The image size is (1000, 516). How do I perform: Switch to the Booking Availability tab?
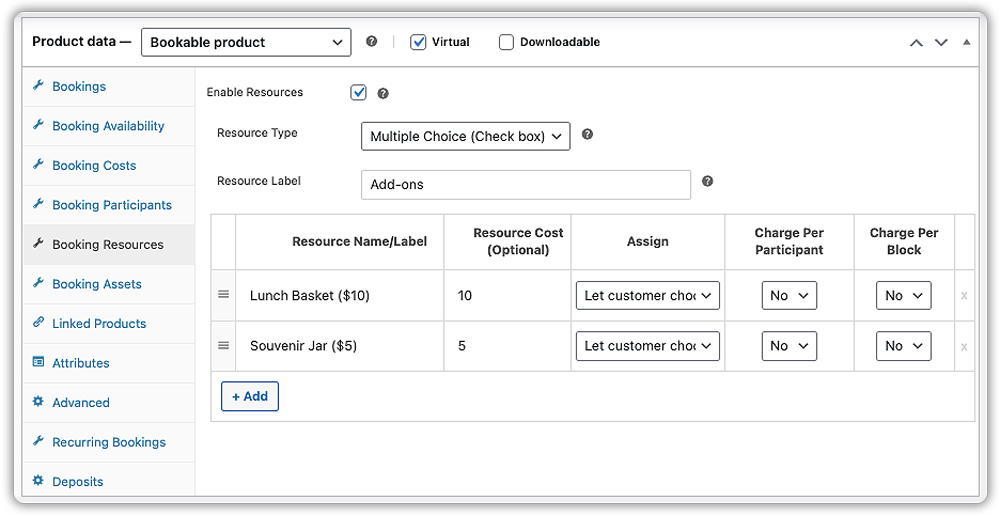click(x=108, y=126)
